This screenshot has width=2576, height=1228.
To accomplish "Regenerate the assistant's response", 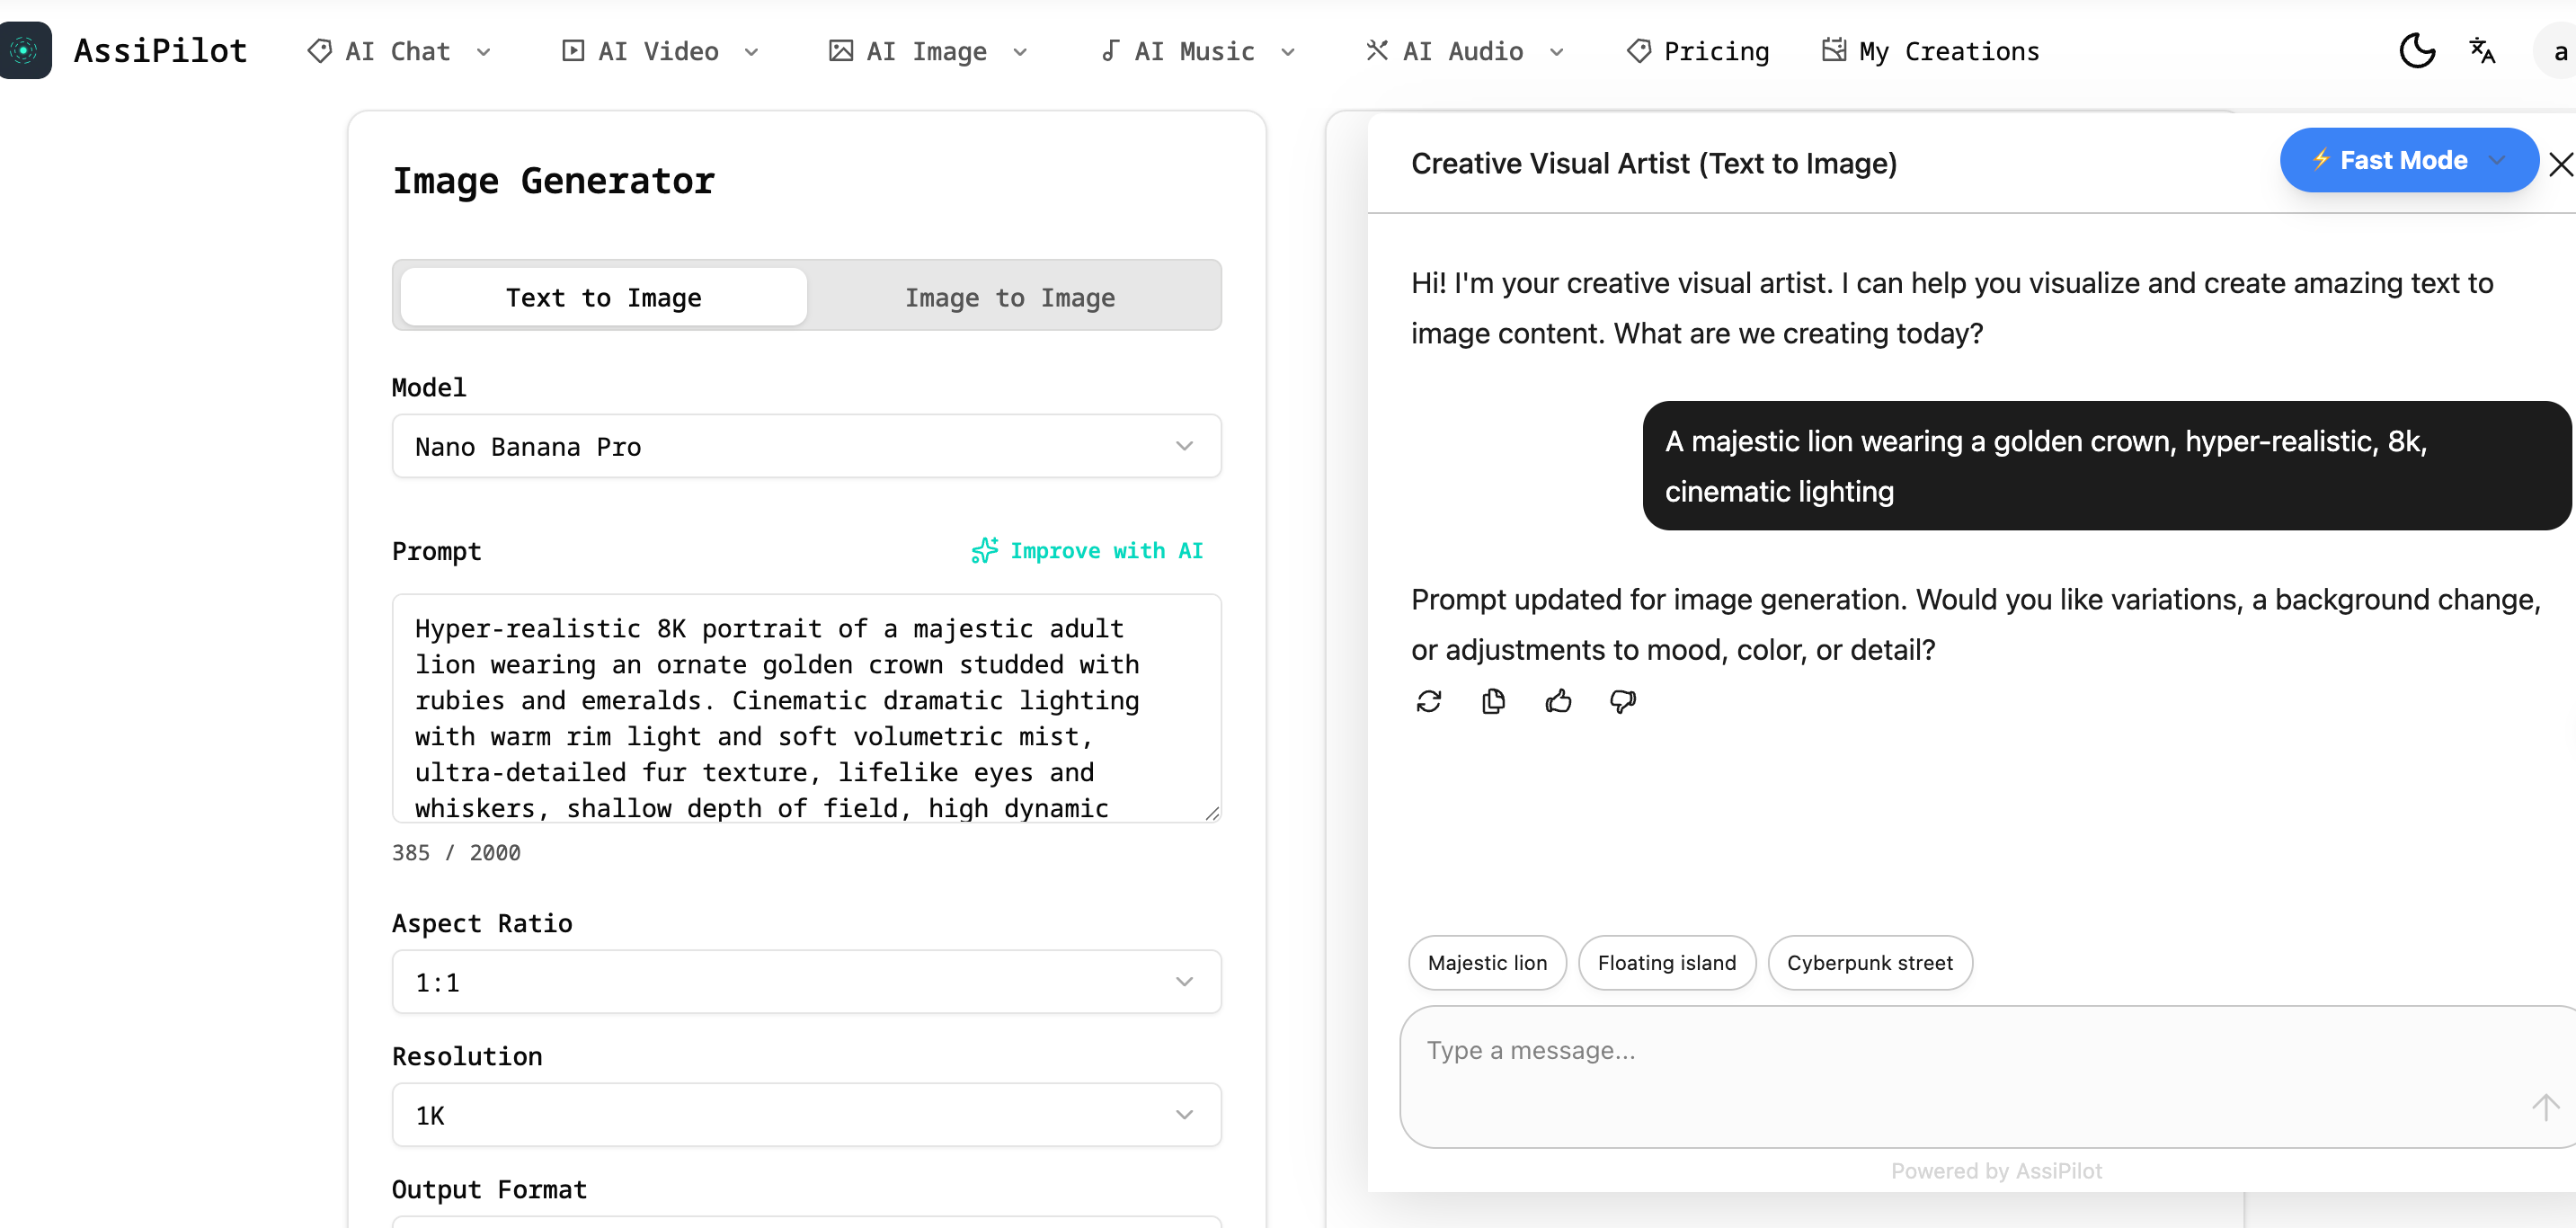I will (x=1429, y=701).
